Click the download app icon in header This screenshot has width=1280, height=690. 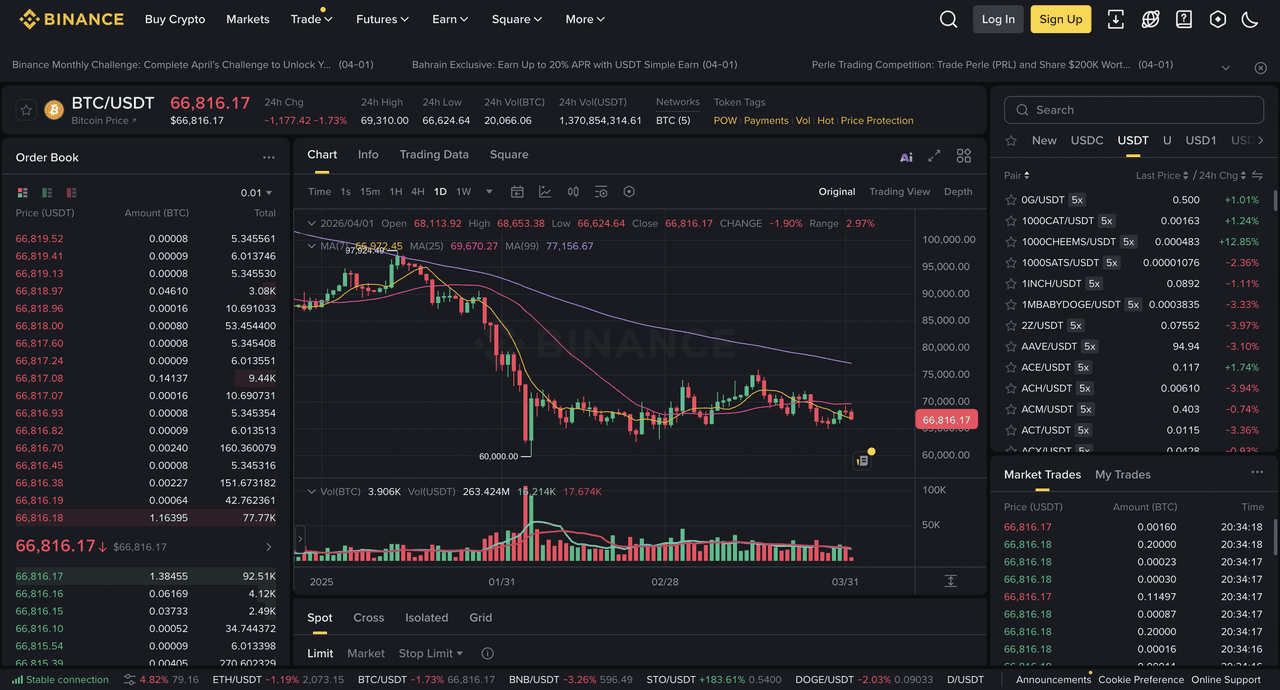[1116, 19]
